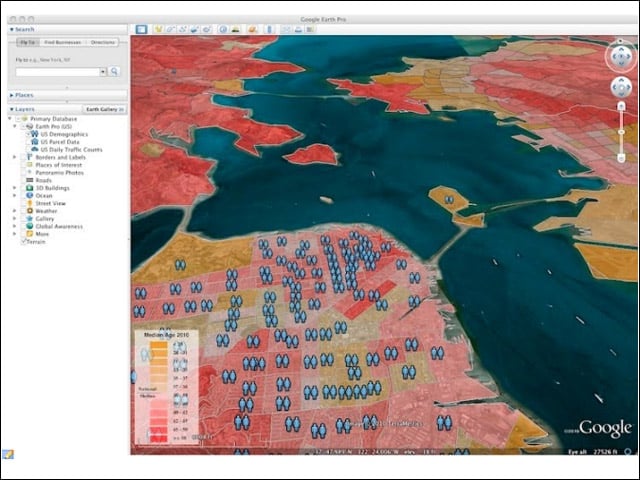Collapse the Search panel triangle
Image resolution: width=640 pixels, height=480 pixels.
[x=11, y=29]
